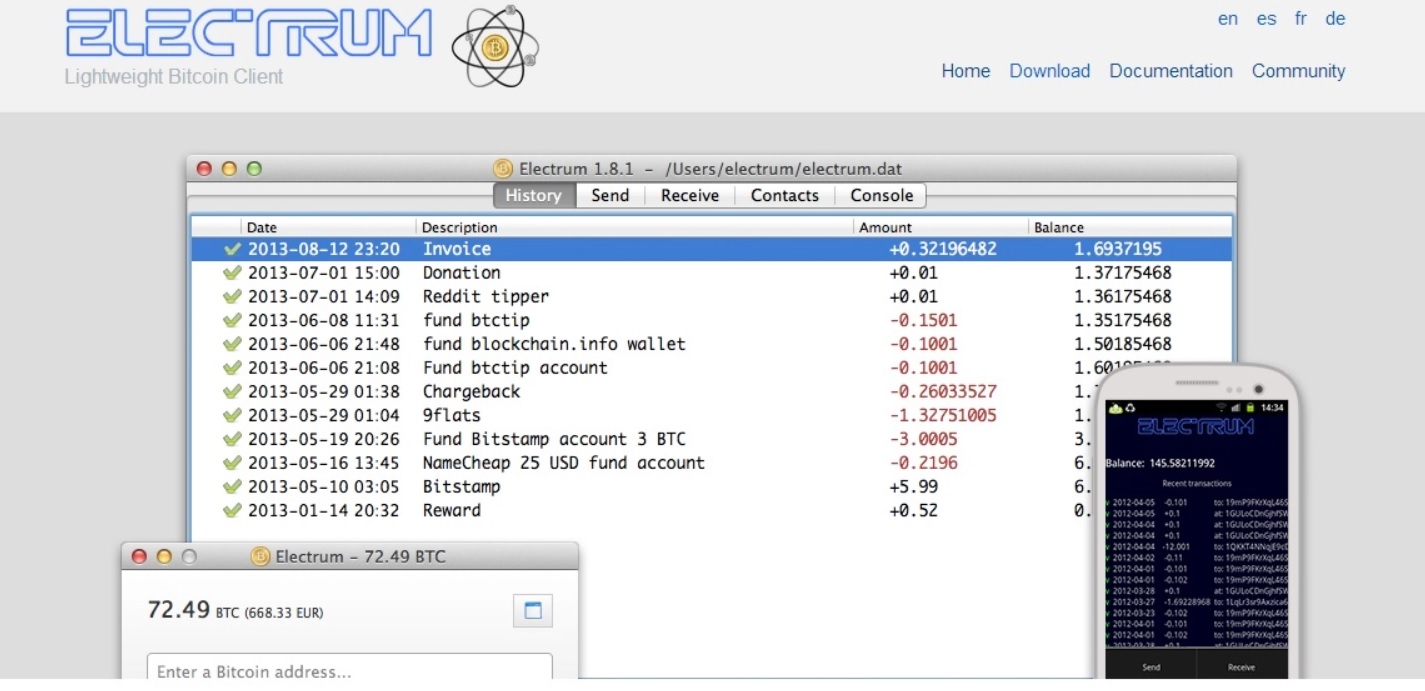This screenshot has height=691, width=1425.
Task: Switch to the Receive tab
Action: 690,195
